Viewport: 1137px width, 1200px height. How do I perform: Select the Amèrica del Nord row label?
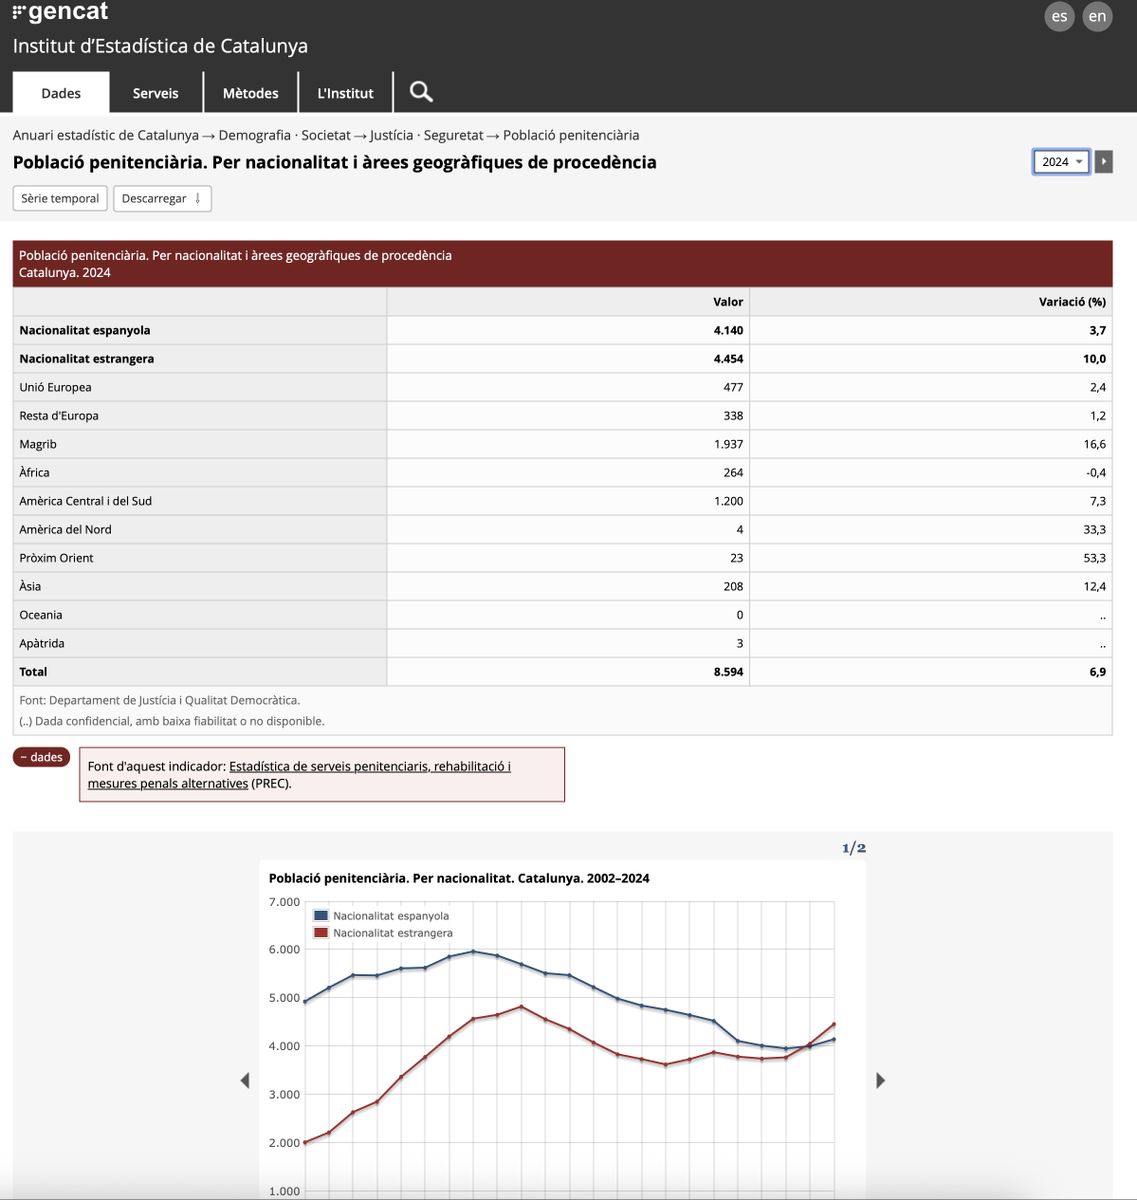point(65,529)
